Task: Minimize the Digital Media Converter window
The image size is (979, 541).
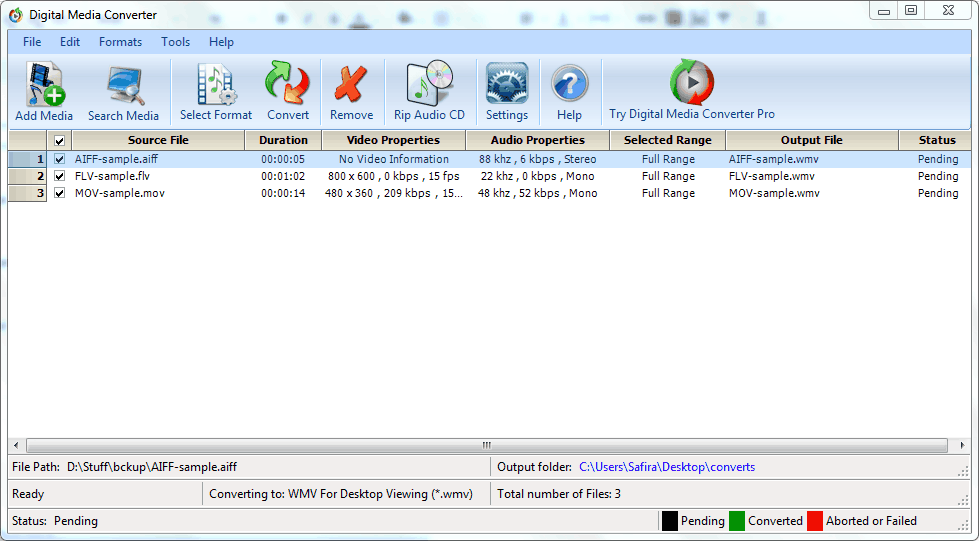Action: [x=883, y=11]
